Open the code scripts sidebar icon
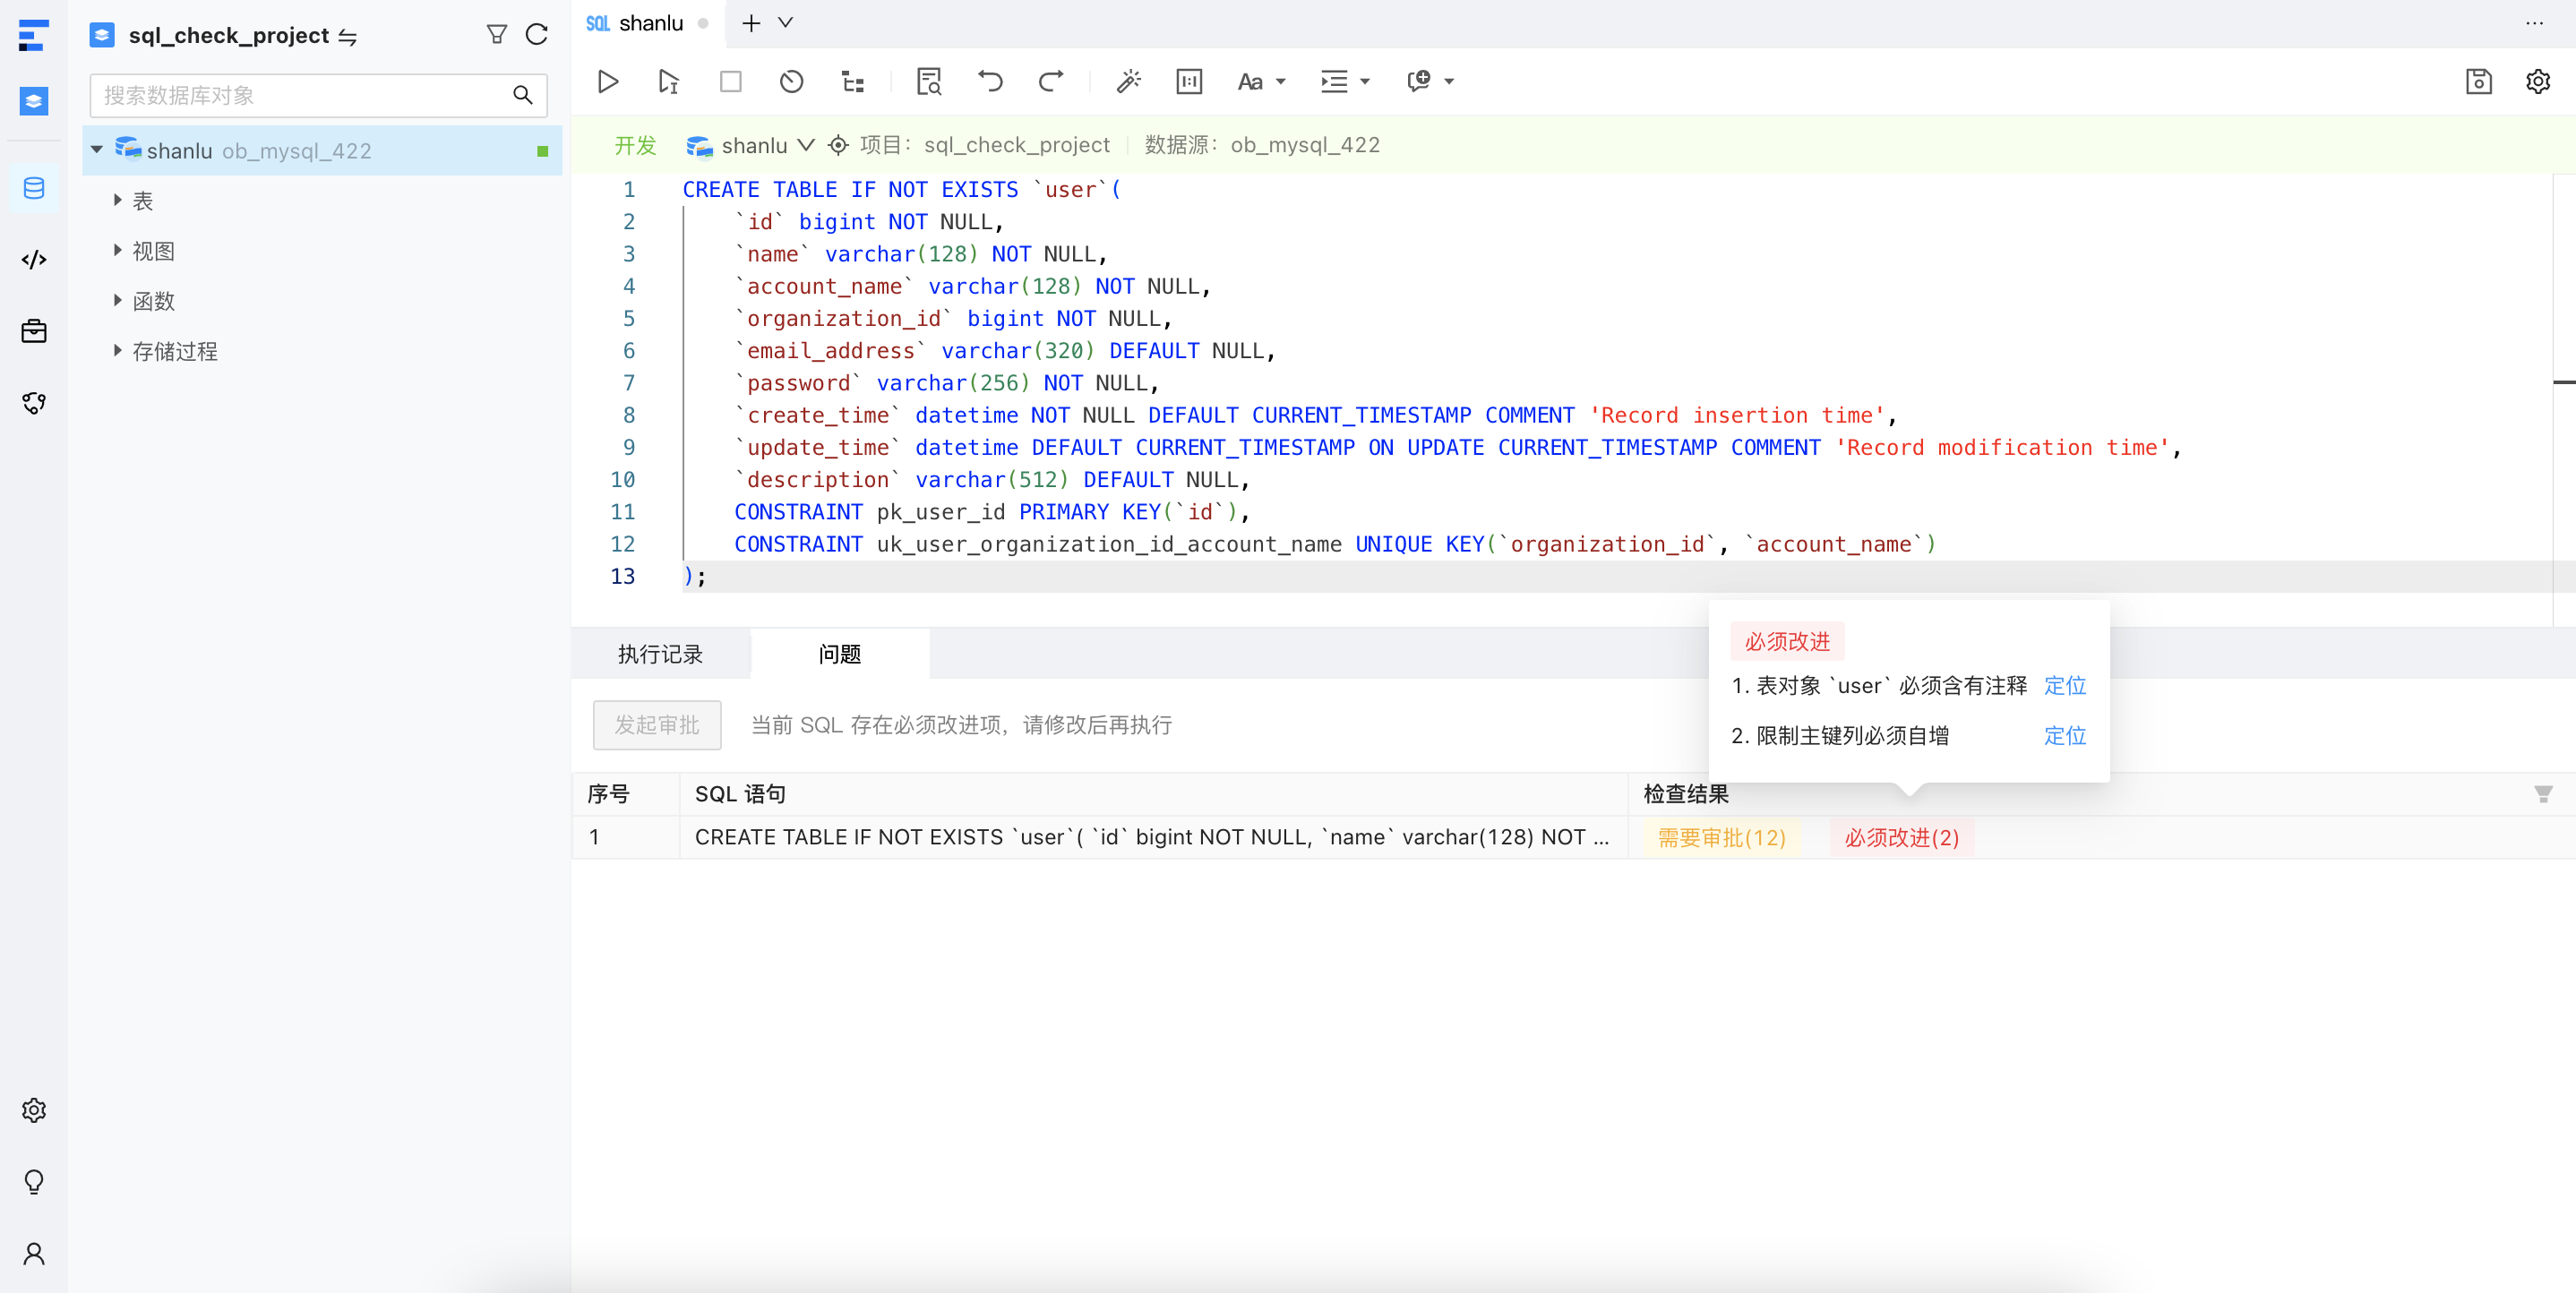This screenshot has height=1293, width=2576. coord(34,260)
